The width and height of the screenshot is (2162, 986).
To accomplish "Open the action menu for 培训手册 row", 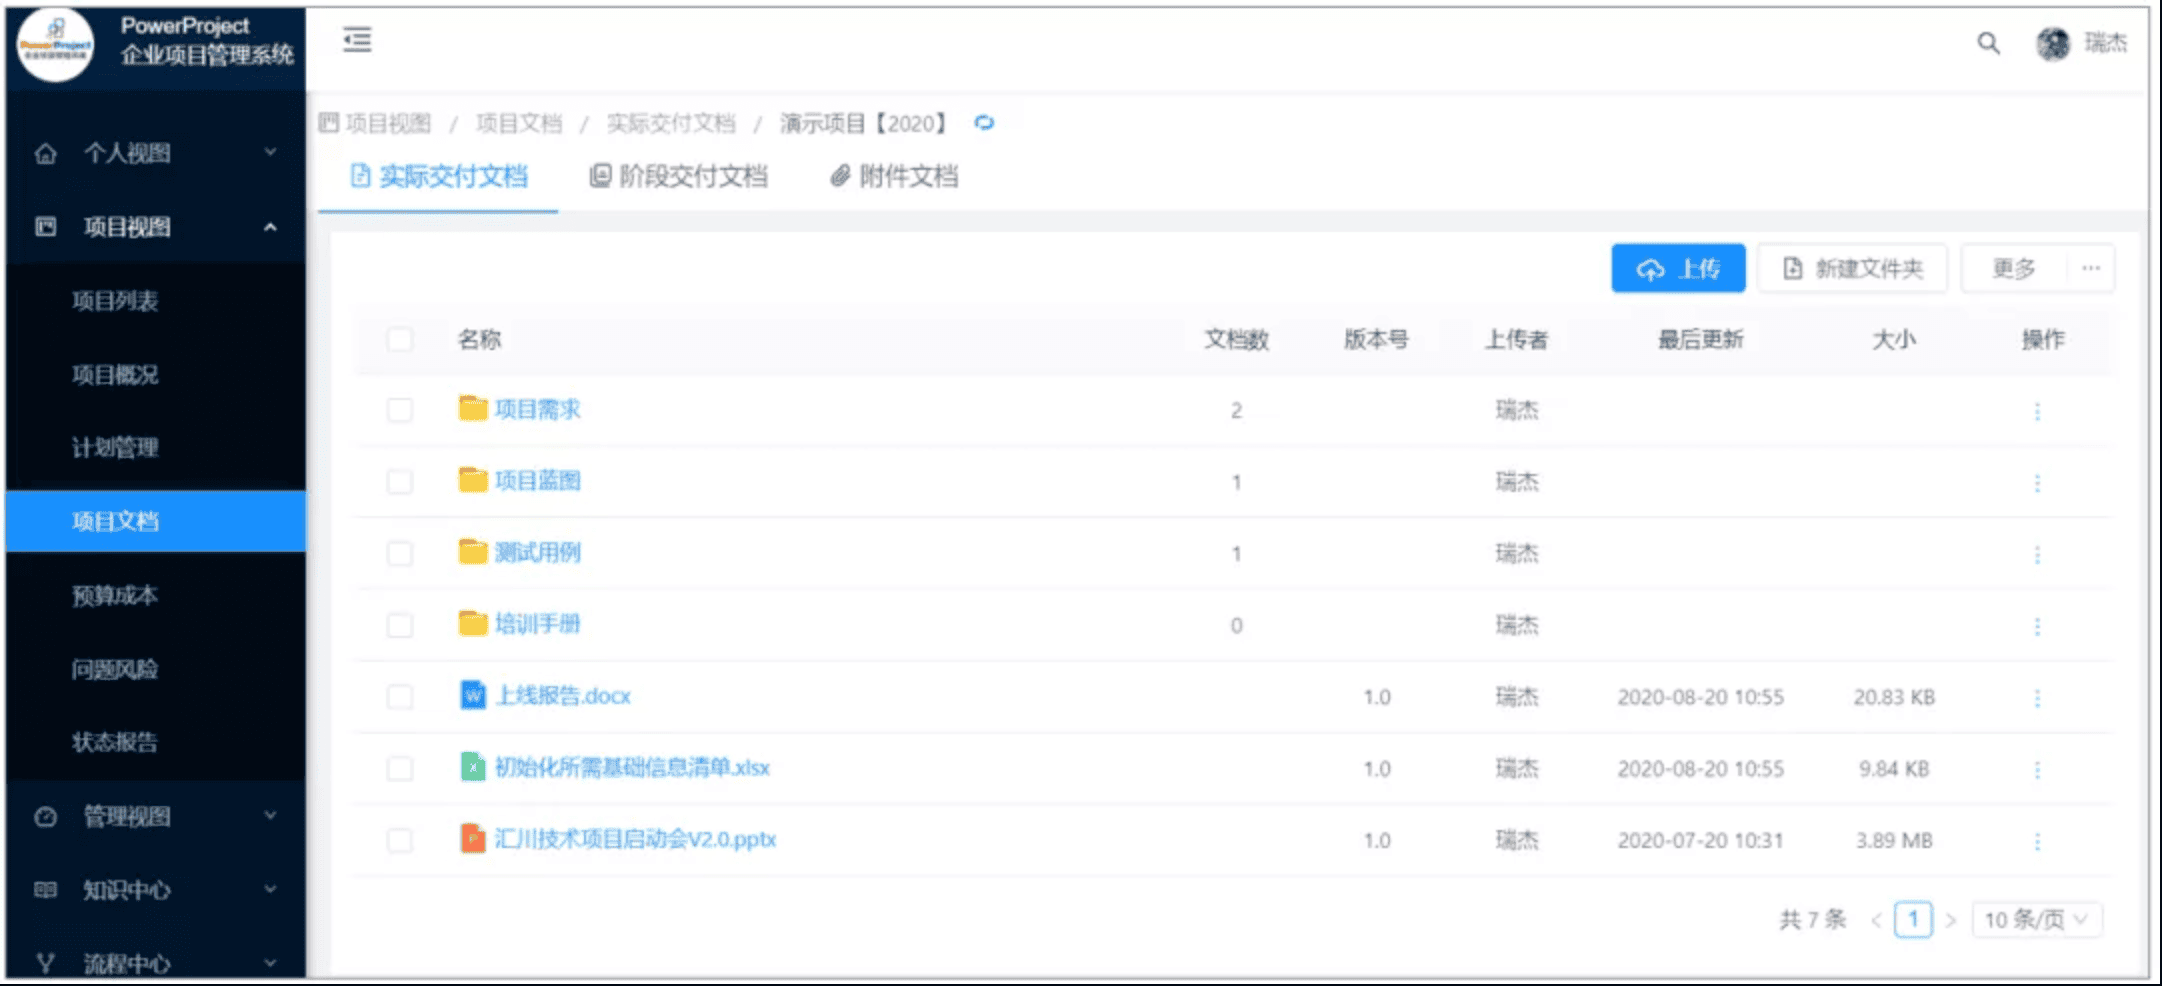I will (2037, 626).
